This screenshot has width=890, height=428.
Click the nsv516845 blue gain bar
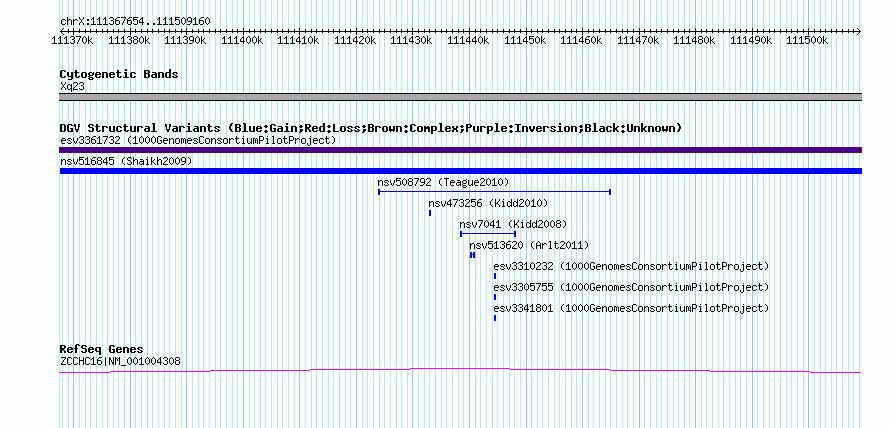click(460, 171)
